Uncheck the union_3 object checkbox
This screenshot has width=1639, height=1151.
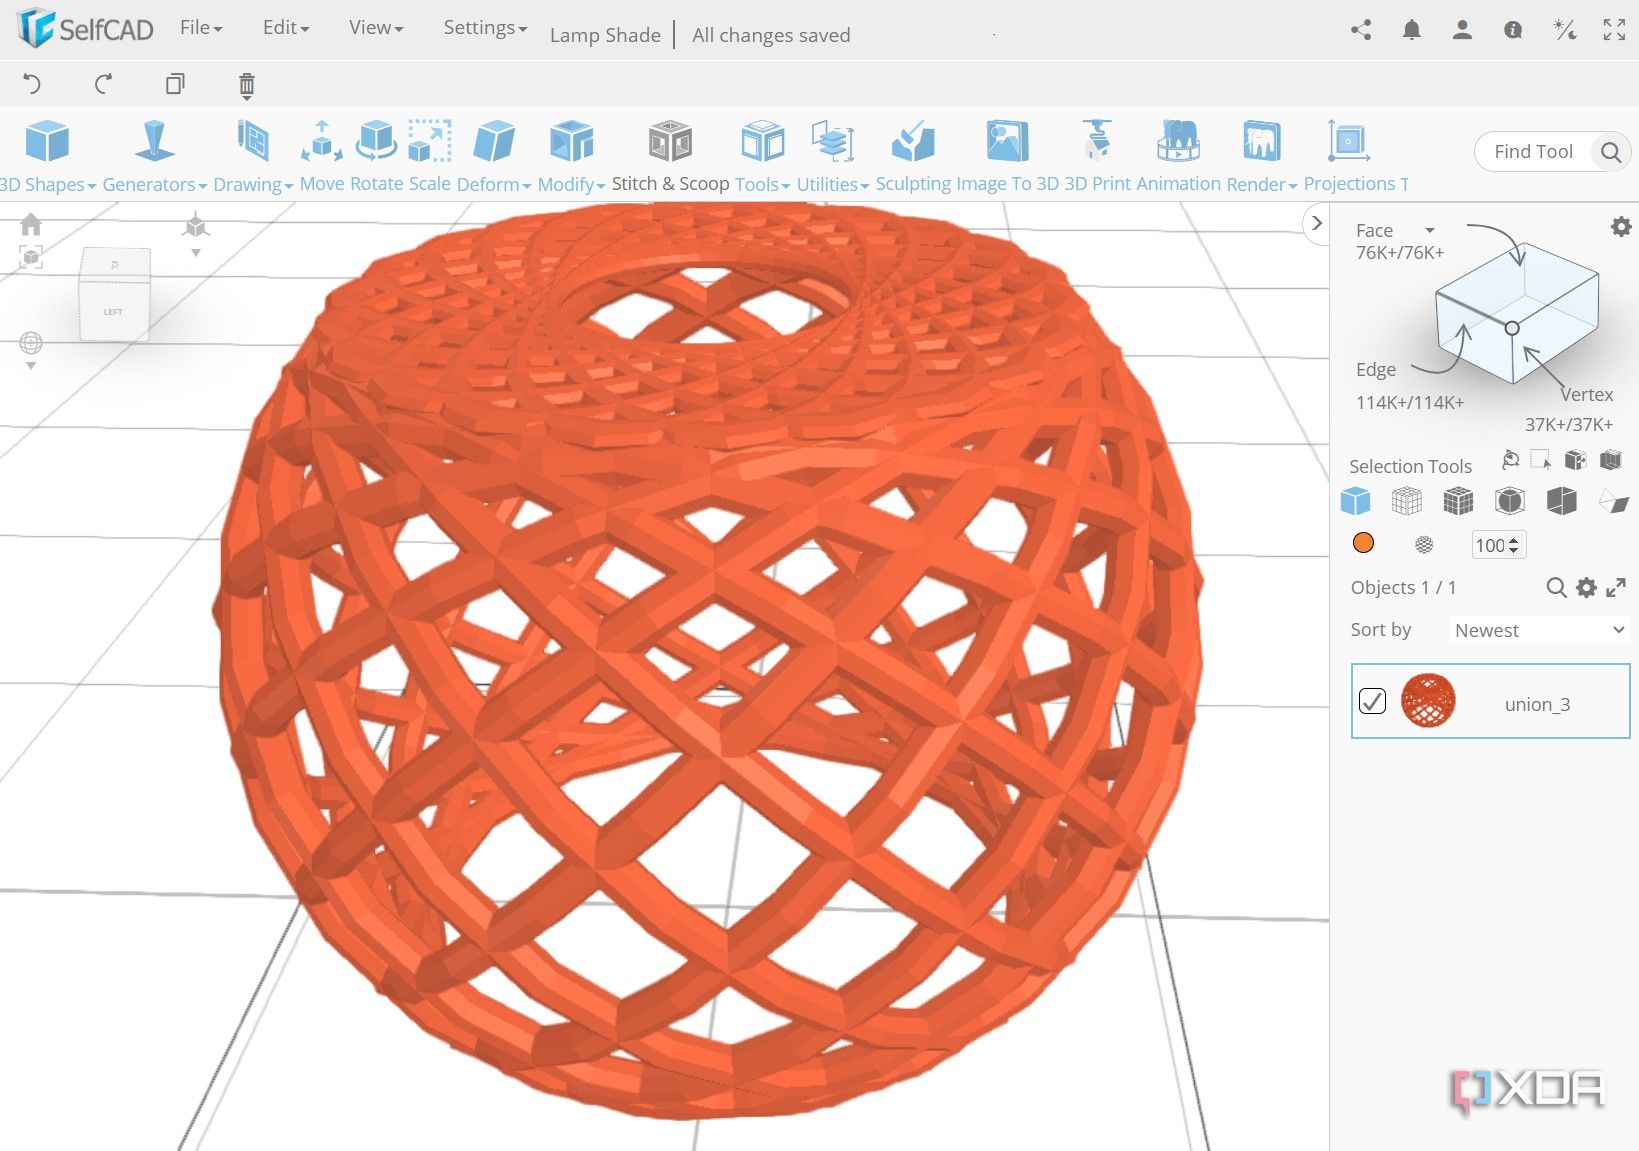(1372, 701)
